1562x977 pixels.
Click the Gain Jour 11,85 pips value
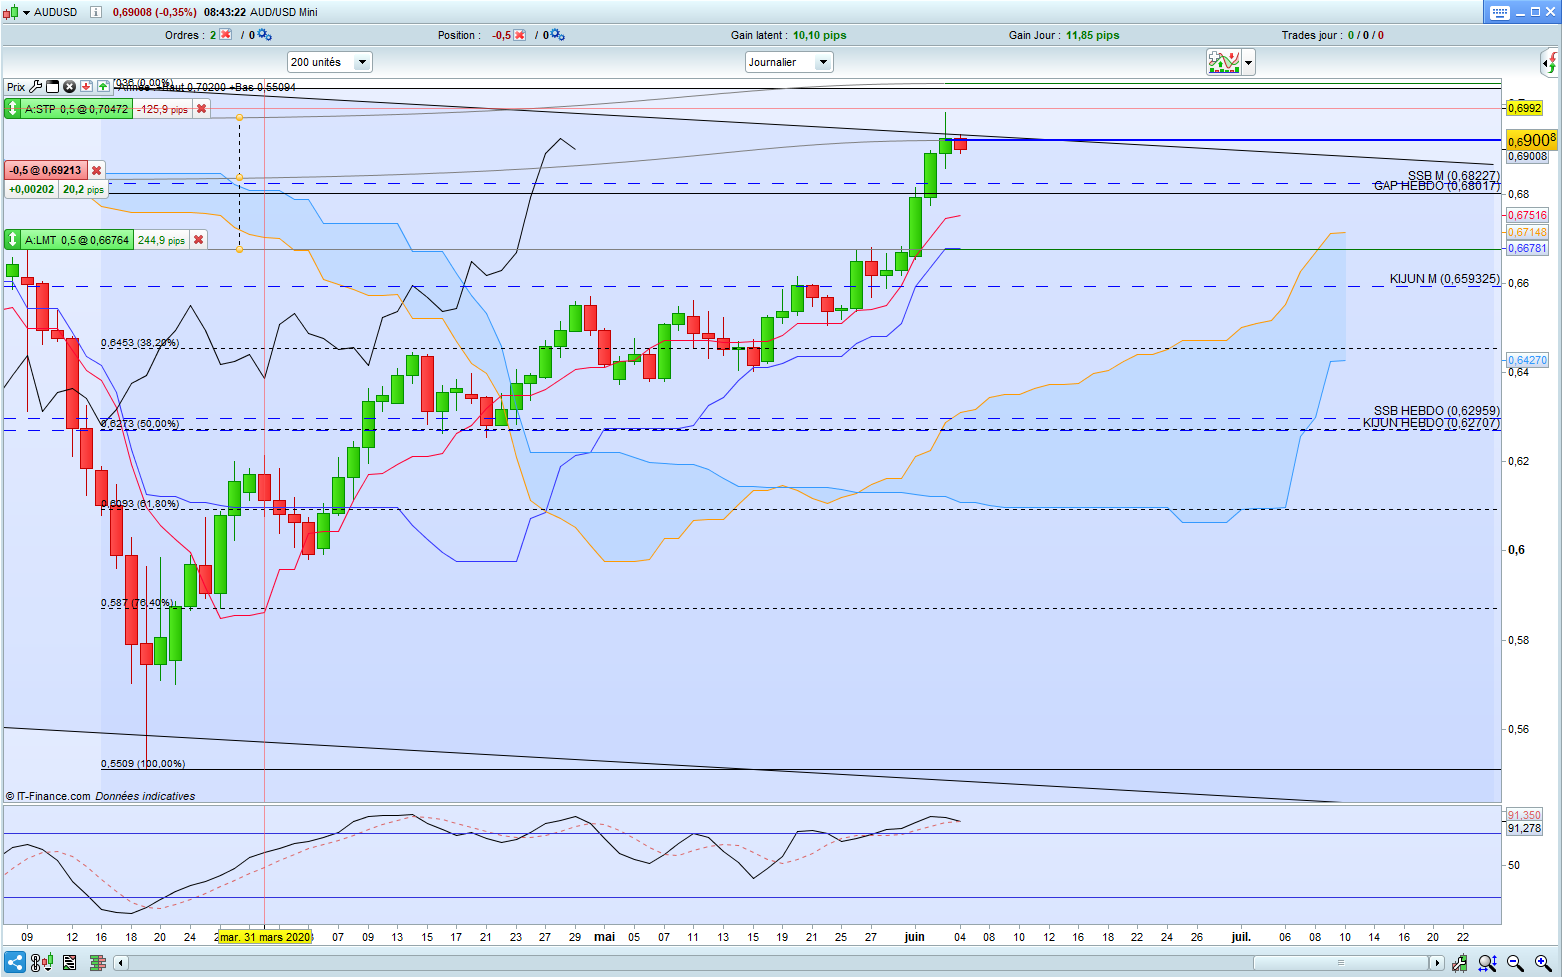pos(1092,35)
